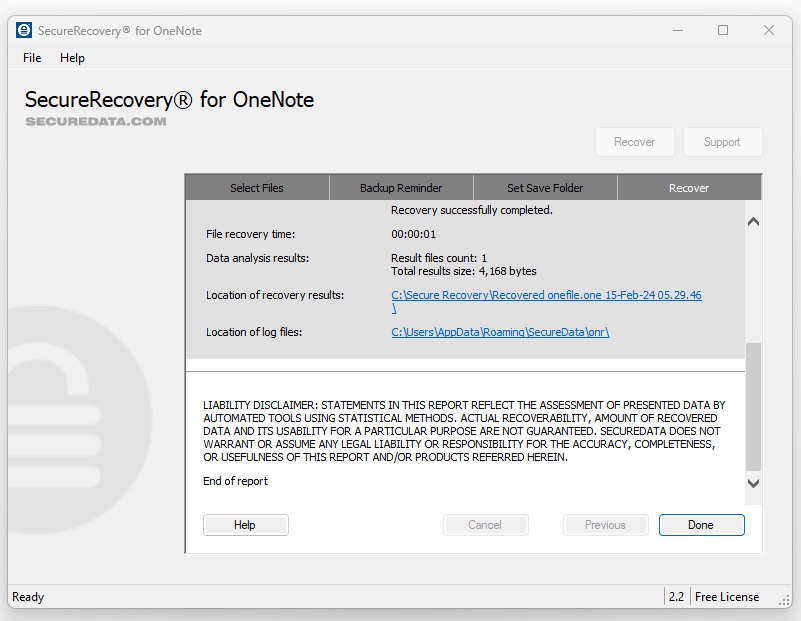The width and height of the screenshot is (801, 621).
Task: Minimize the SecureRecovery window
Action: (677, 30)
